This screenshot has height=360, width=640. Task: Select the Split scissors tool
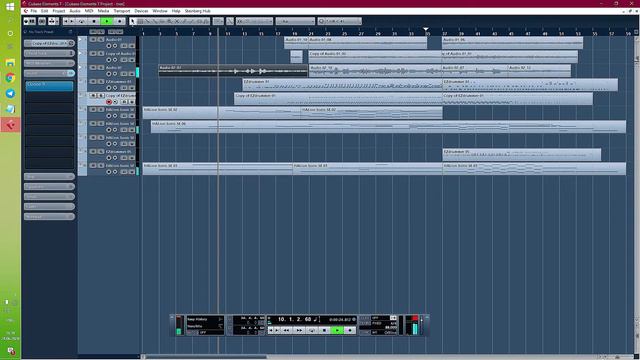click(x=147, y=21)
